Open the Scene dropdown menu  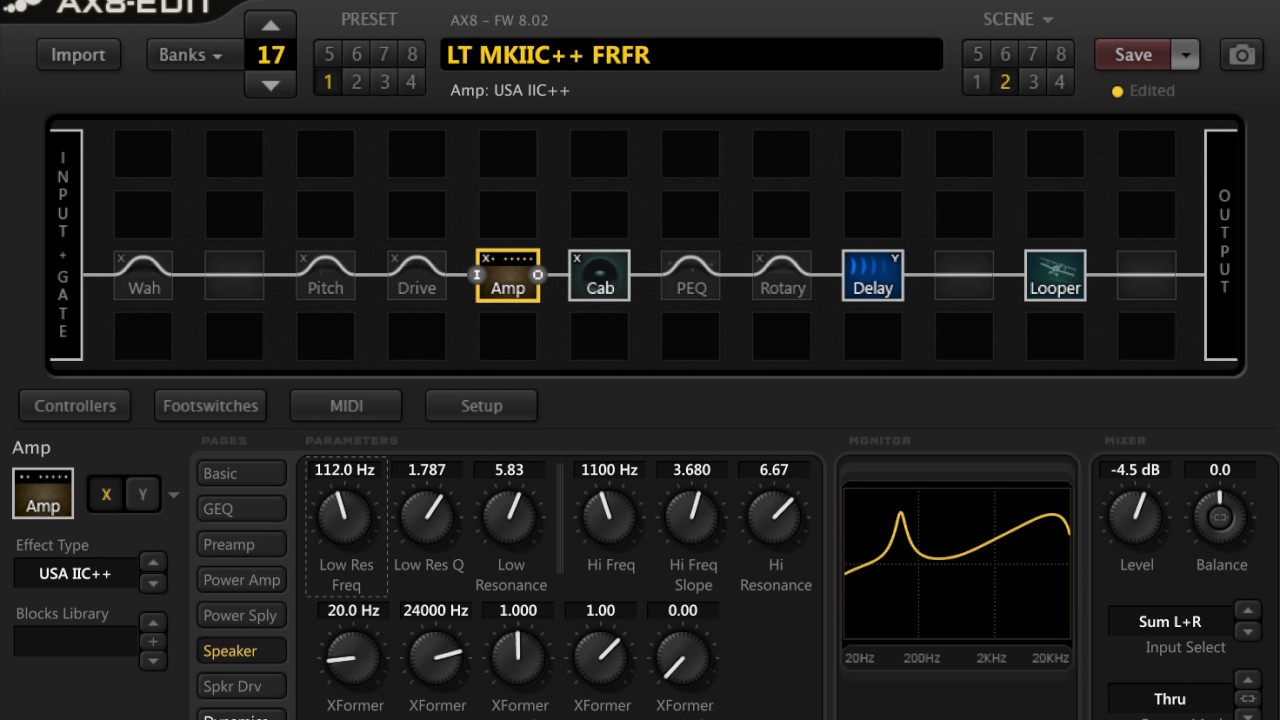(x=1018, y=20)
